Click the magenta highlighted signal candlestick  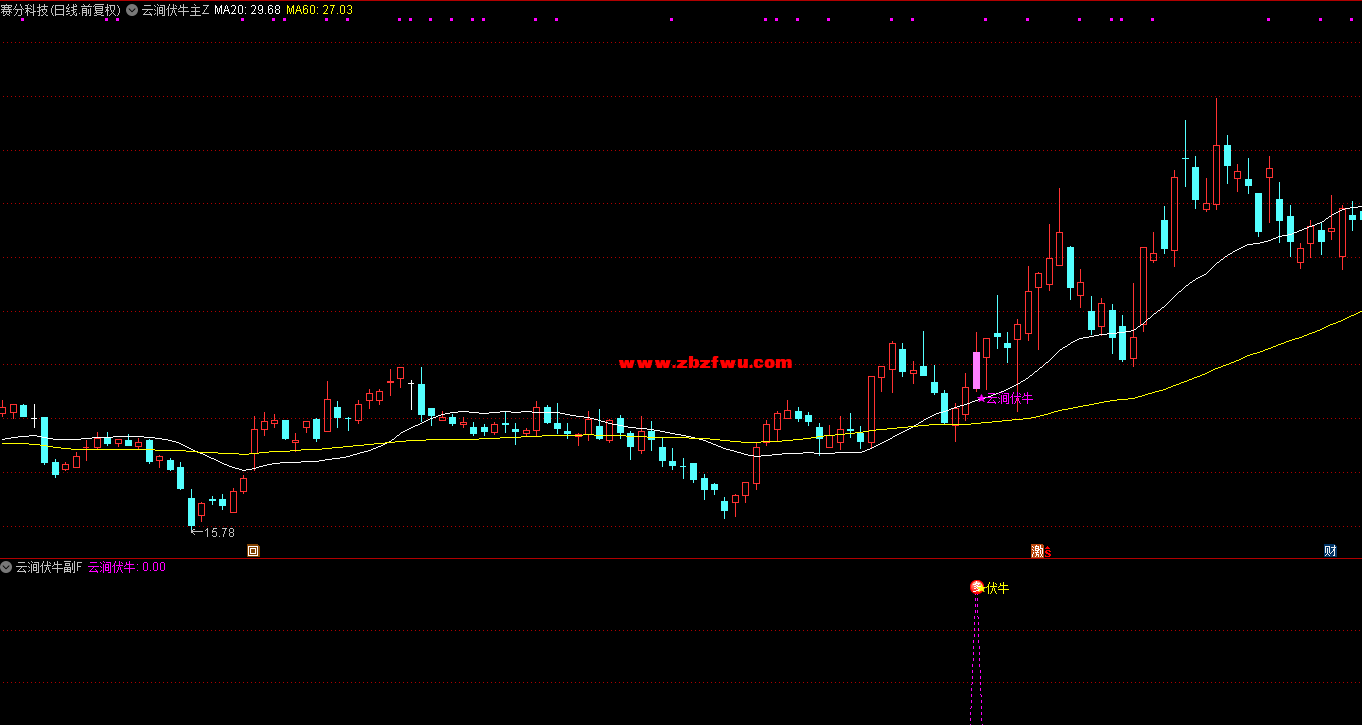[976, 370]
